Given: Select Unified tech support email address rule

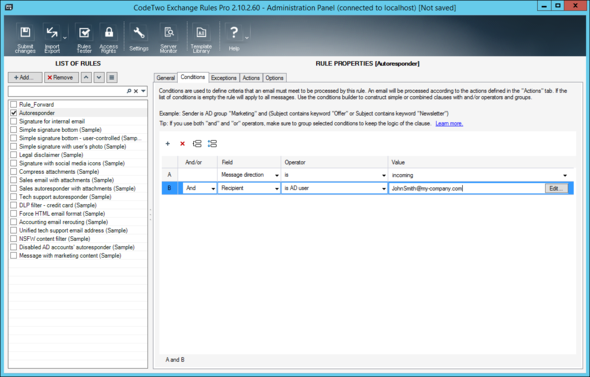Looking at the screenshot, I should [x=73, y=230].
